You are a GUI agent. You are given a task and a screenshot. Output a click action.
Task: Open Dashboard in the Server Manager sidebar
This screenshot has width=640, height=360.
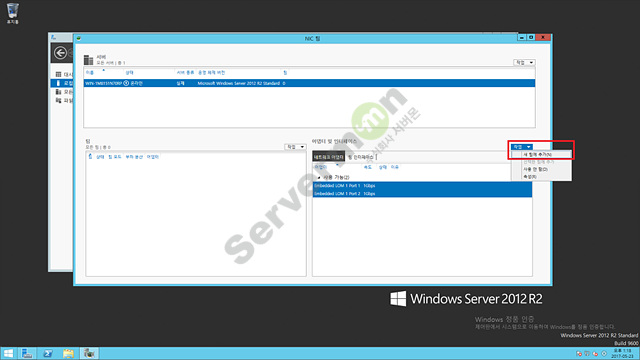coord(64,74)
